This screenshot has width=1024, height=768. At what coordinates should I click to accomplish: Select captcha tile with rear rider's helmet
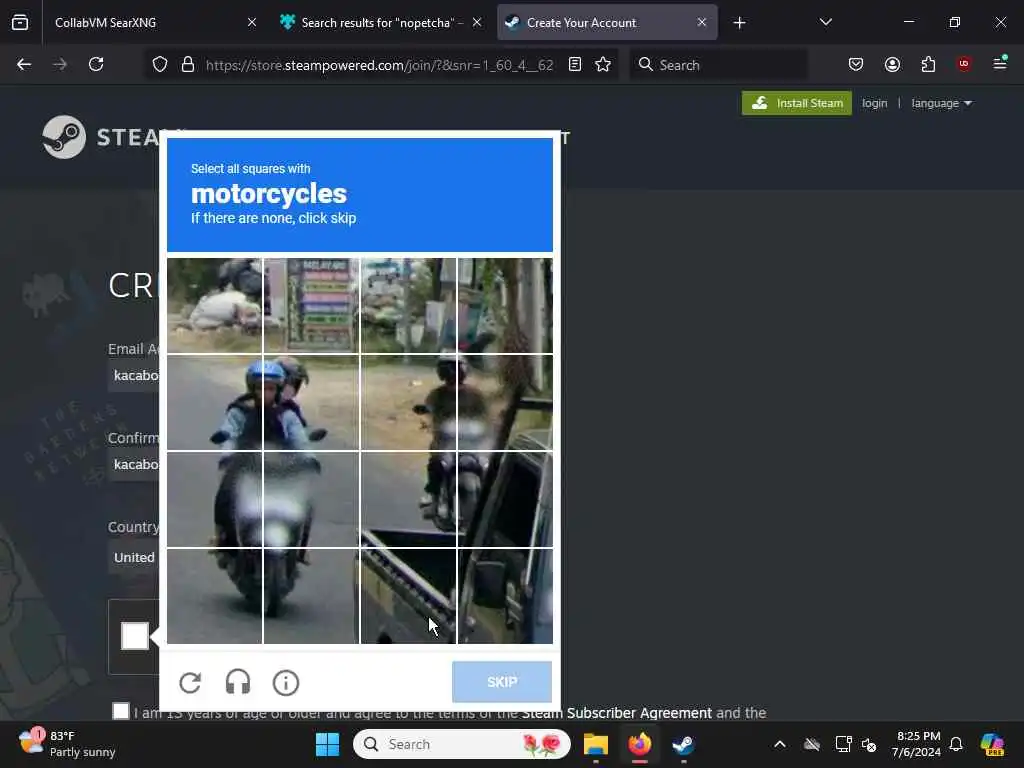pos(408,402)
